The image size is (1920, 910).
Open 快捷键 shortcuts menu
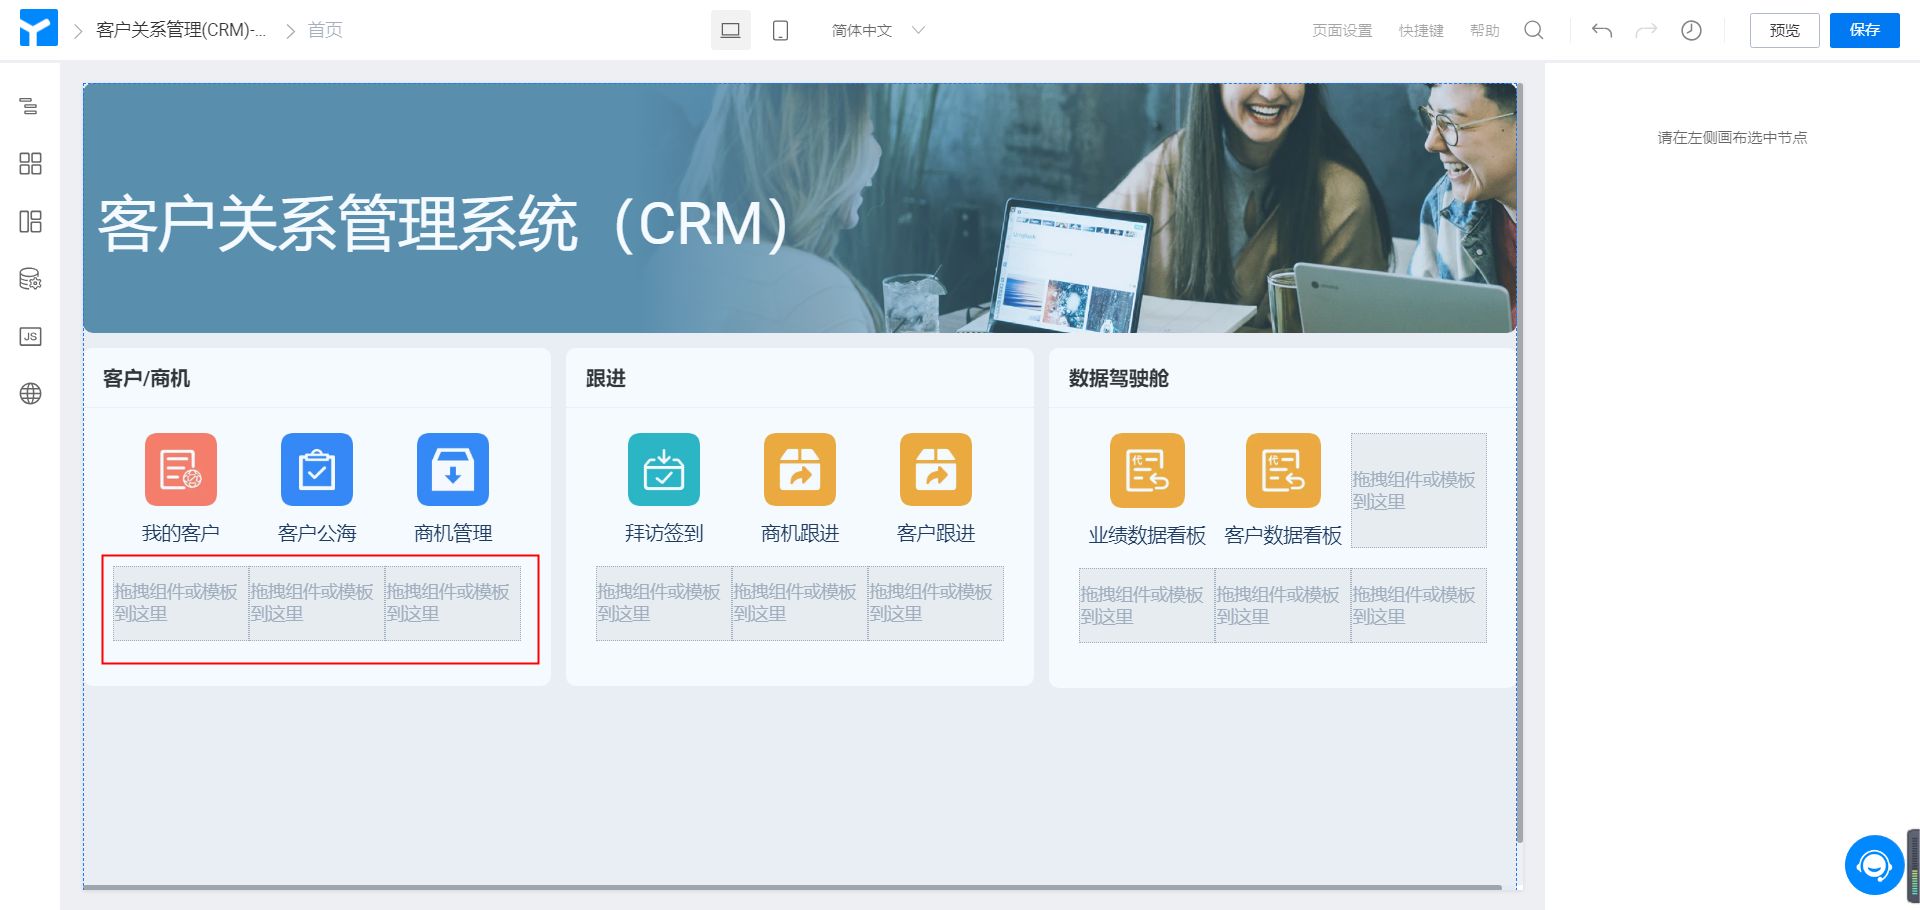click(x=1421, y=30)
